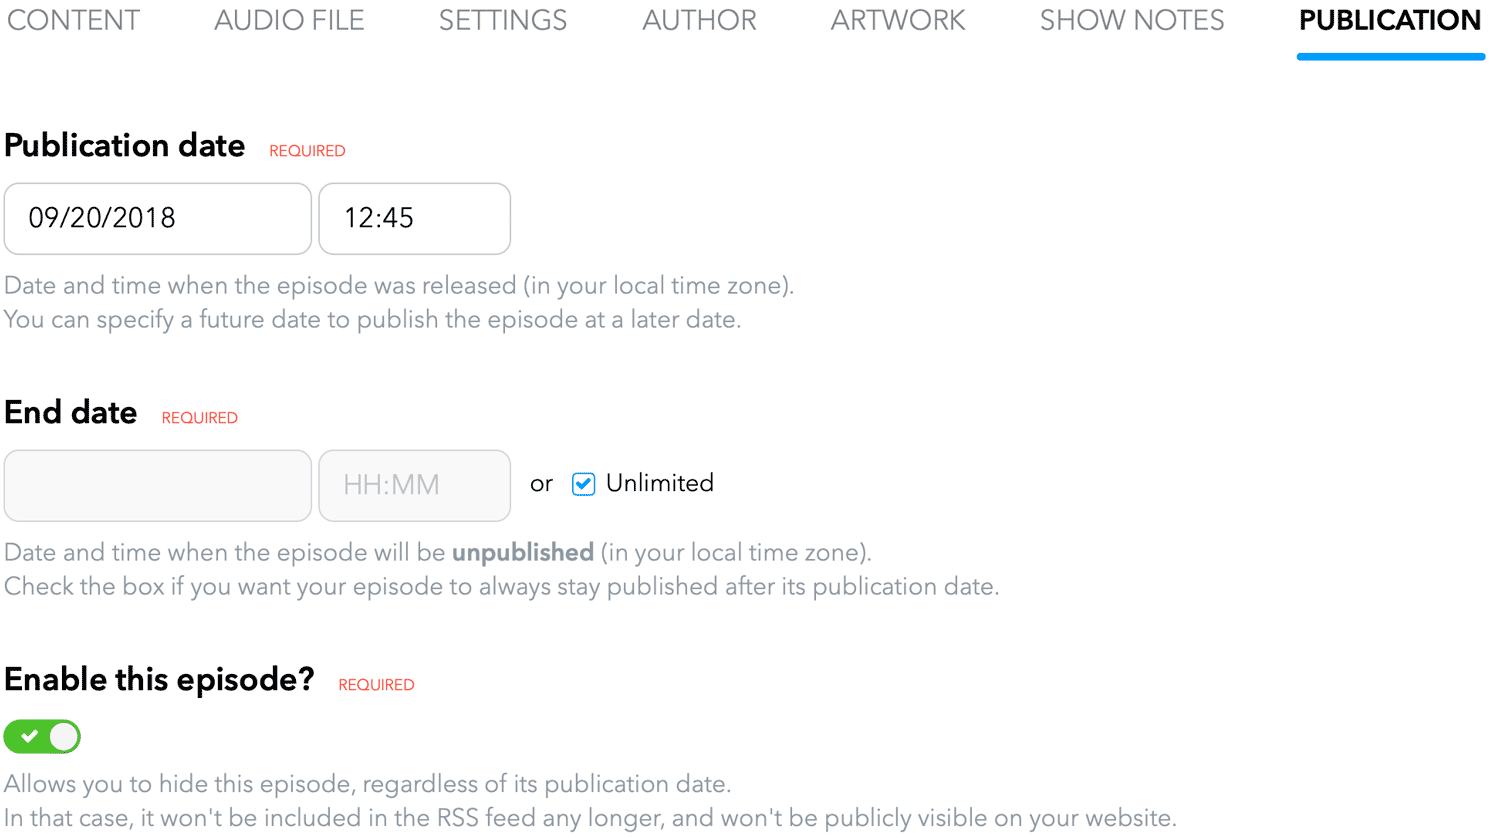
Task: Toggle off the Enable this episode switch
Action: pos(42,737)
